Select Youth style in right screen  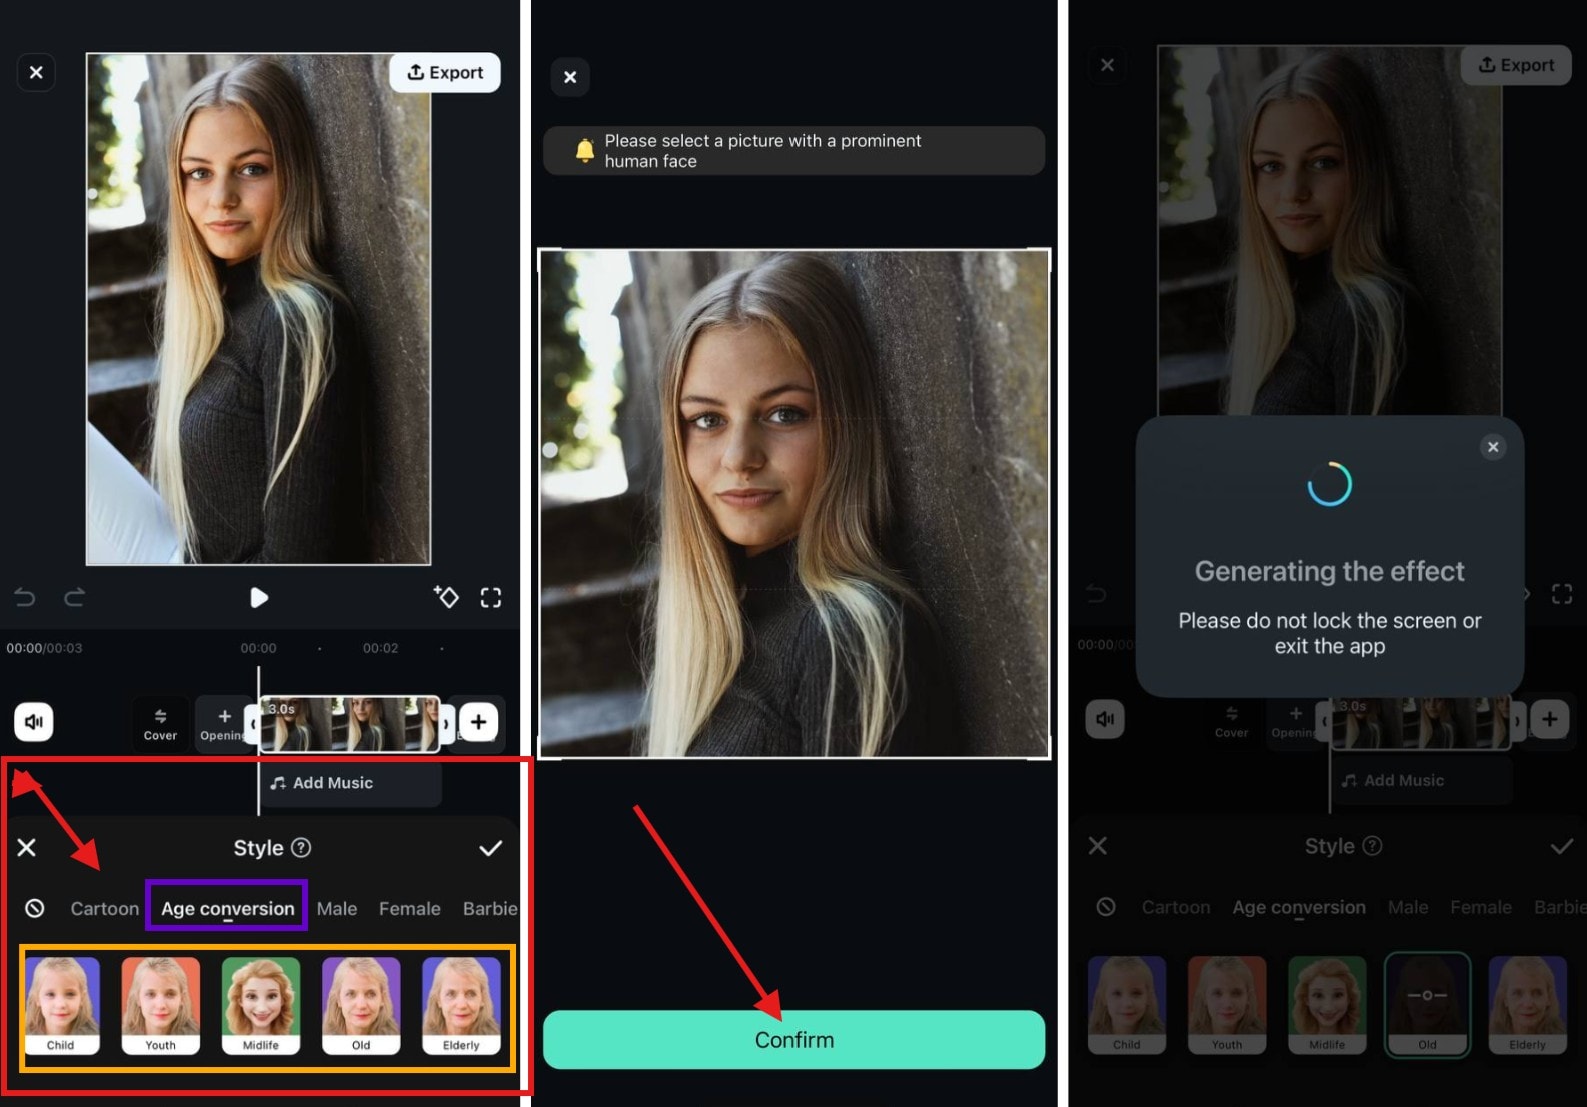point(1227,1004)
